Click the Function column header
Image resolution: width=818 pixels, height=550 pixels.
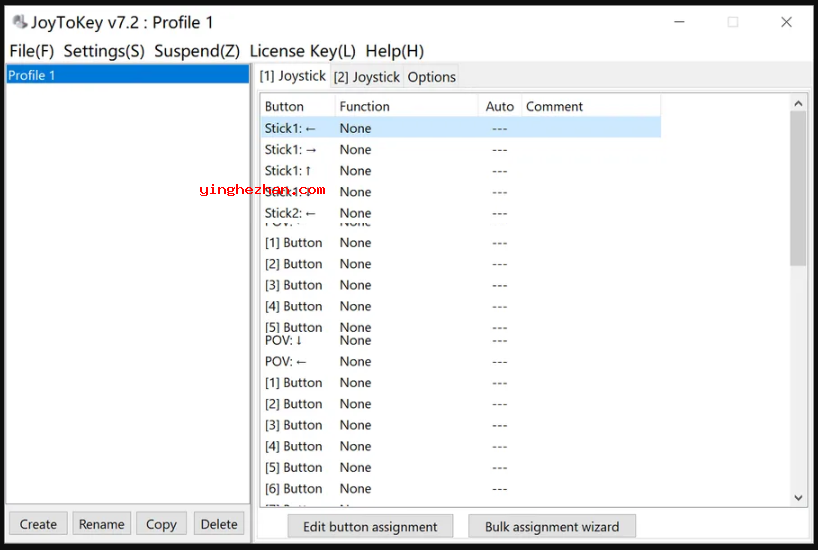406,106
